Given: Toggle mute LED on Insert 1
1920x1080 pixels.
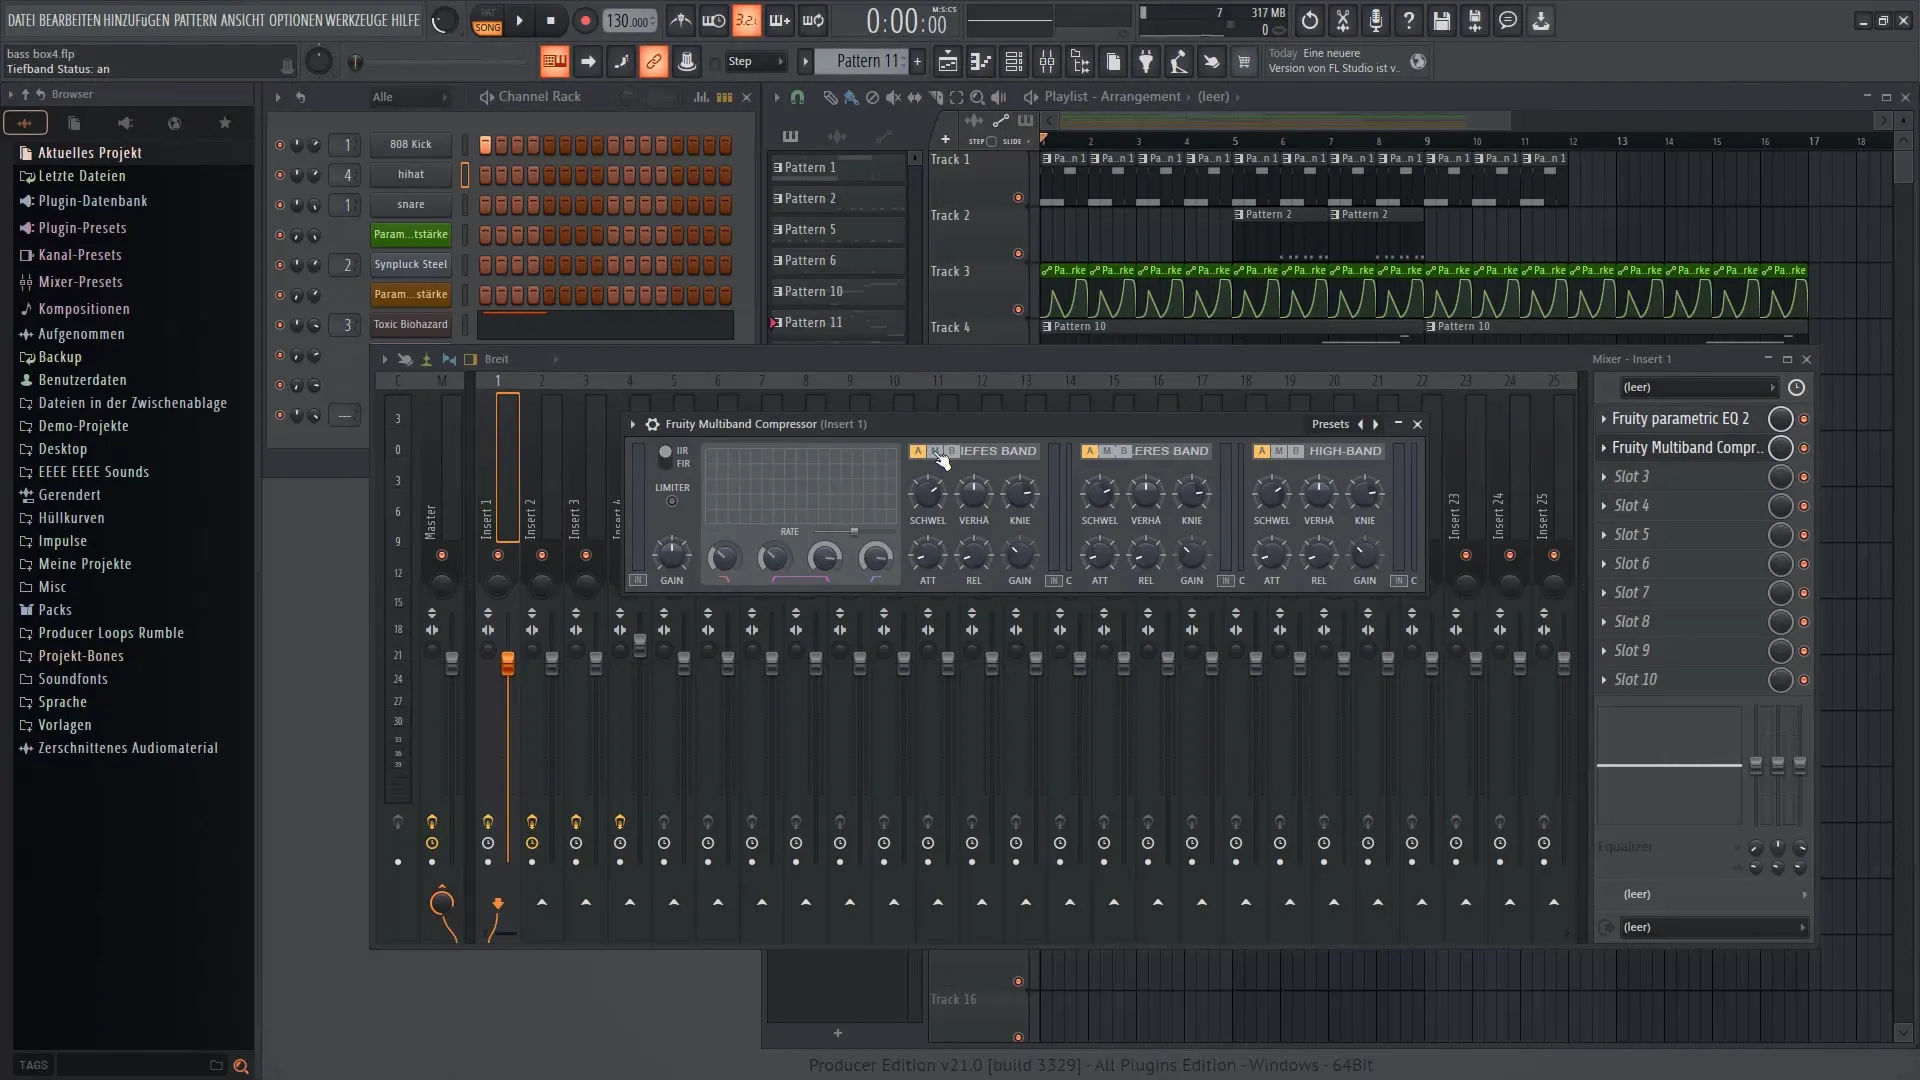Looking at the screenshot, I should [498, 555].
